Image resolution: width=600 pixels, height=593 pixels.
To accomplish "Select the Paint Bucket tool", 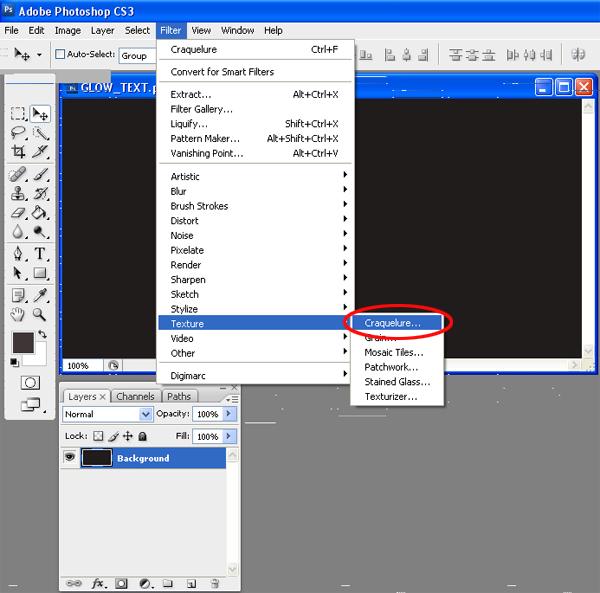I will click(x=40, y=212).
